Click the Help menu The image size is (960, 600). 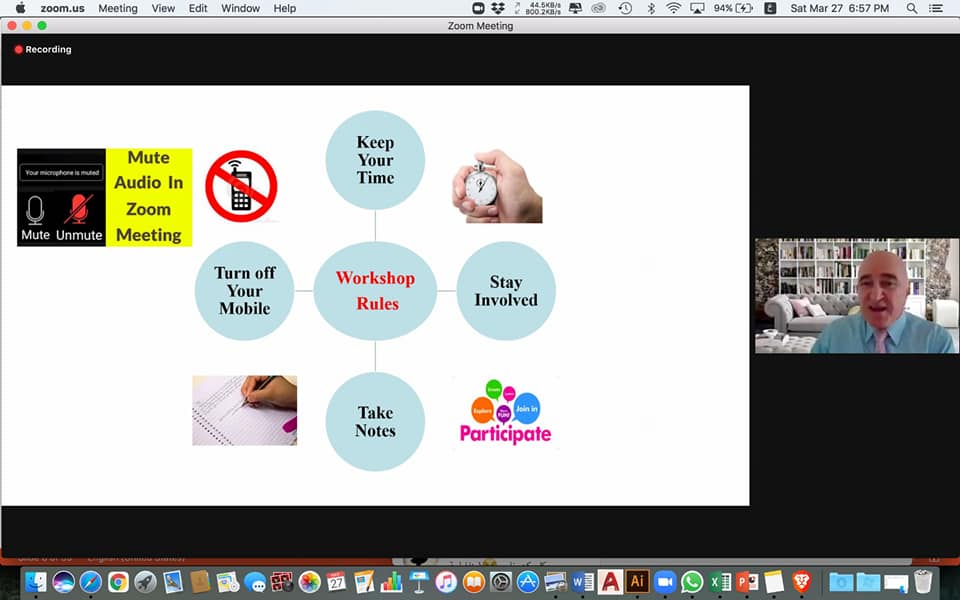pos(285,8)
